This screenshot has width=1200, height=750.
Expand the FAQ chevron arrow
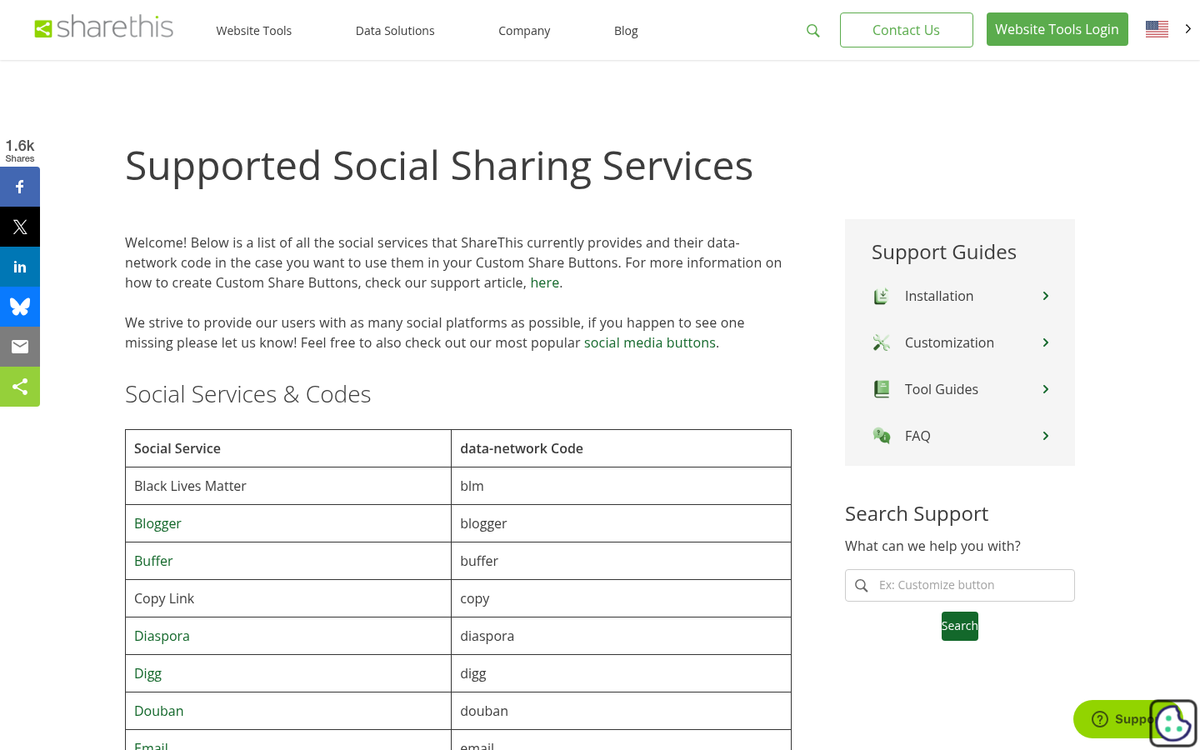1045,436
